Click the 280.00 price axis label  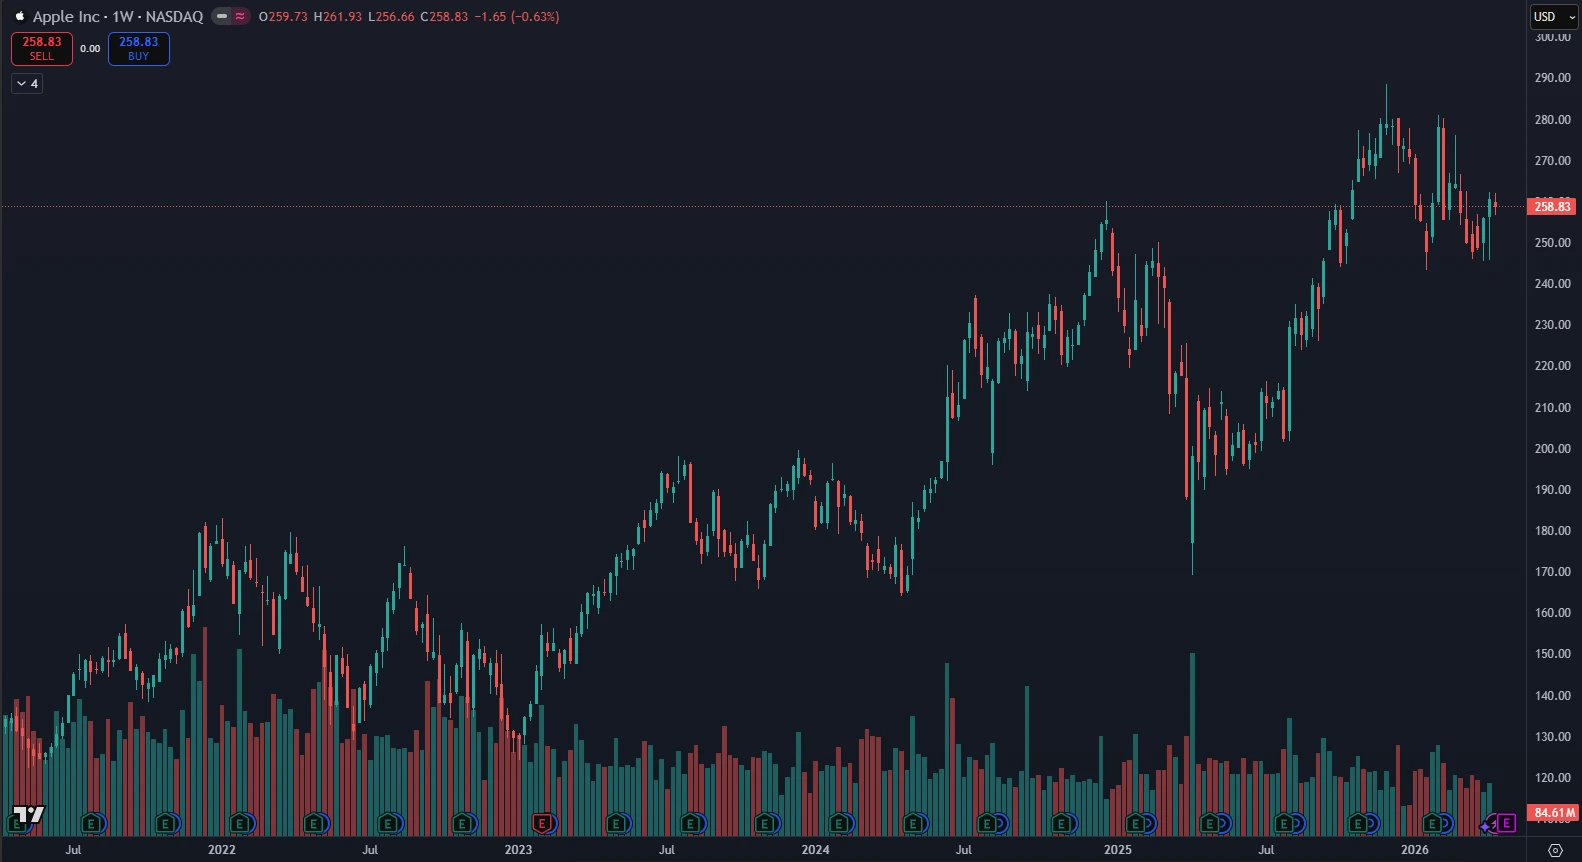(1553, 120)
